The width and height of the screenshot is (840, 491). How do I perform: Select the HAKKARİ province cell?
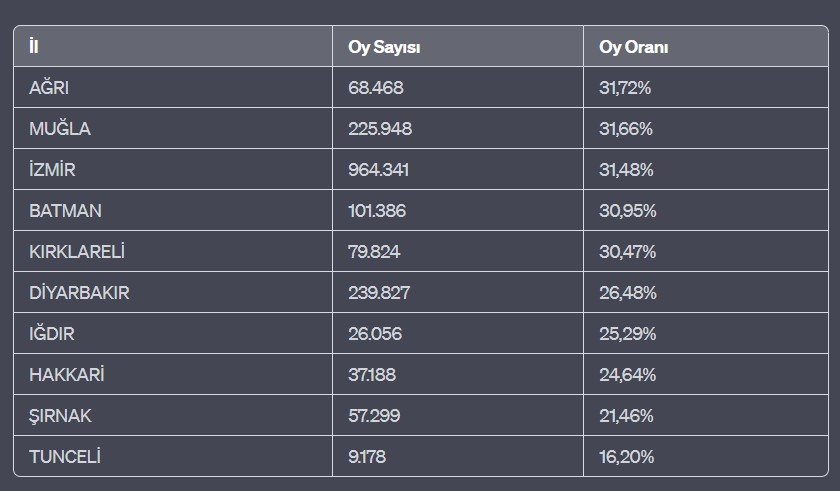click(x=67, y=375)
